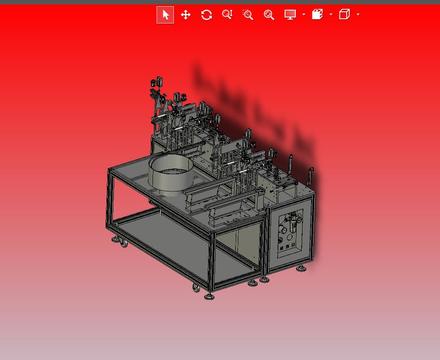Click the monitor display settings icon
Image resolution: width=440 pixels, height=360 pixels.
[x=290, y=15]
